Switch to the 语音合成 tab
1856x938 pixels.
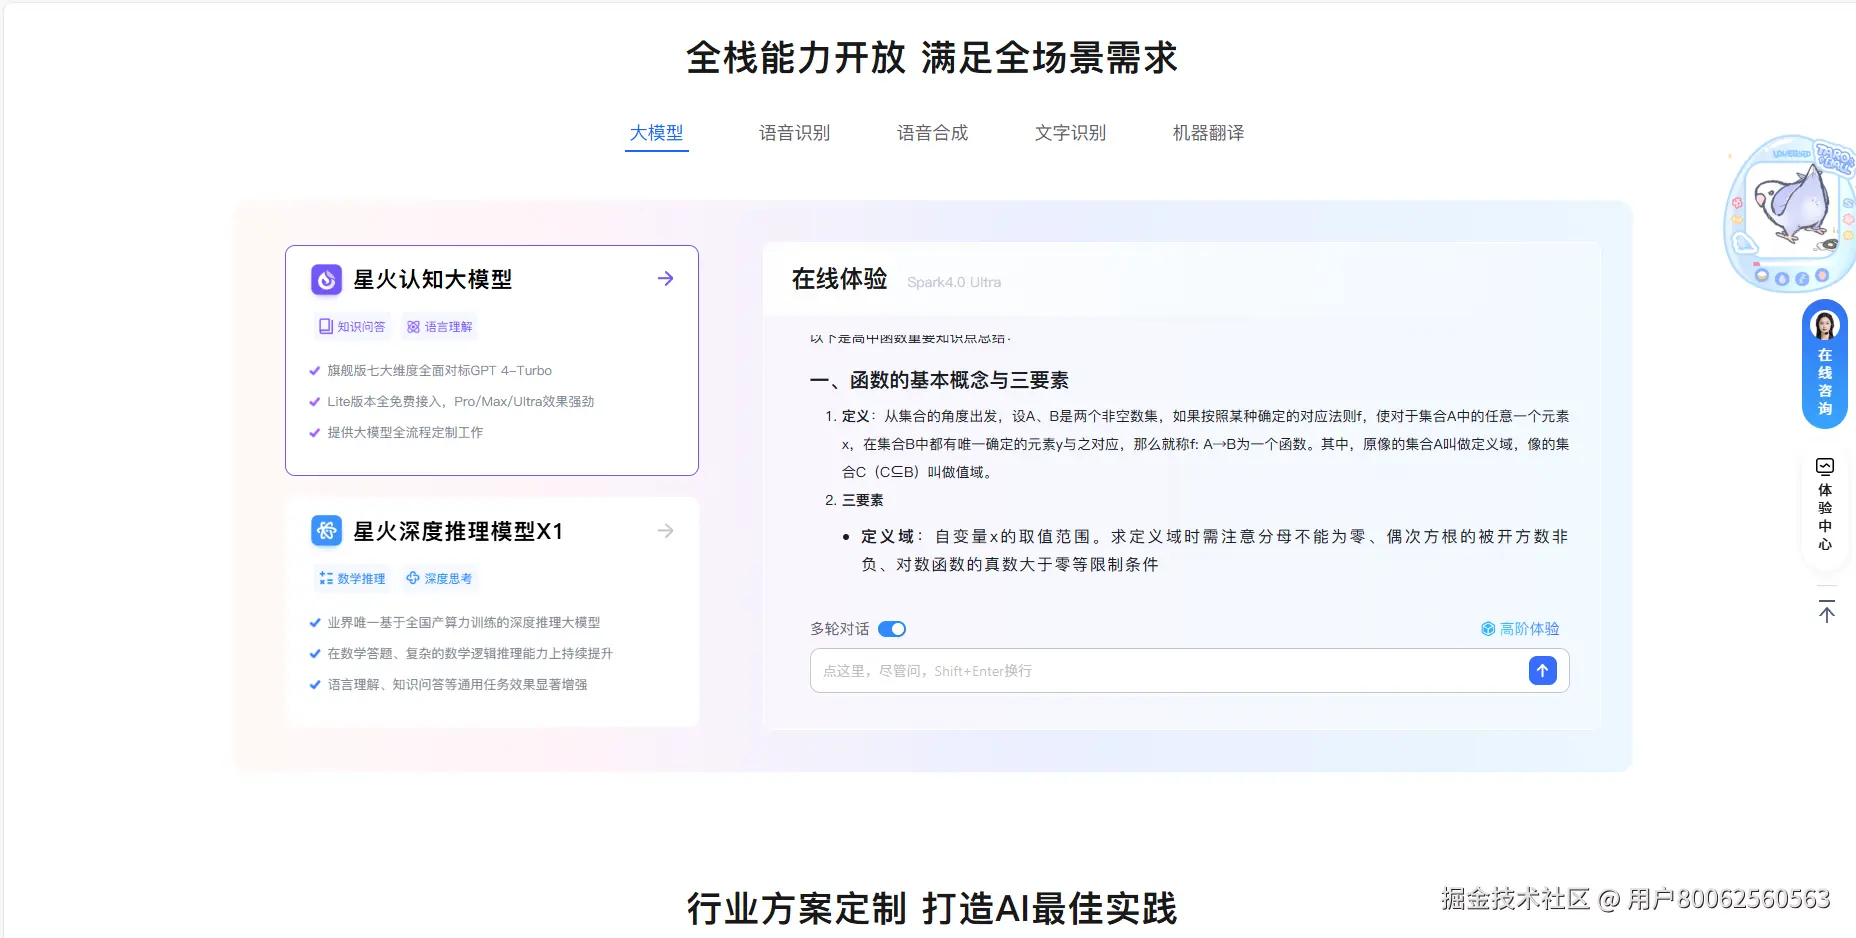pyautogui.click(x=933, y=133)
